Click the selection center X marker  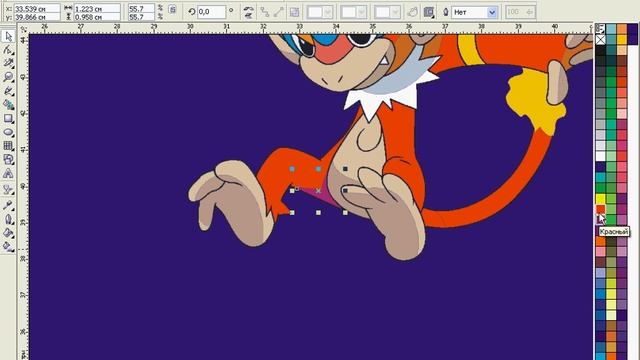318,191
